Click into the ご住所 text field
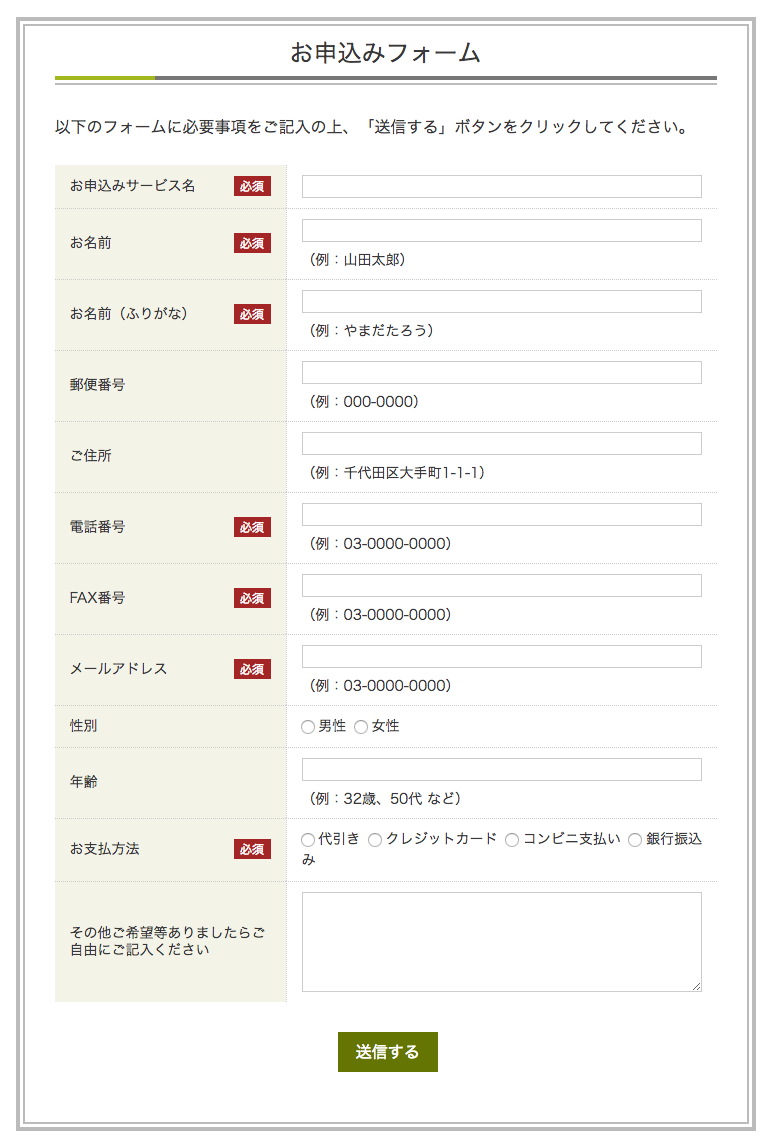Image resolution: width=773 pixels, height=1147 pixels. click(x=501, y=444)
